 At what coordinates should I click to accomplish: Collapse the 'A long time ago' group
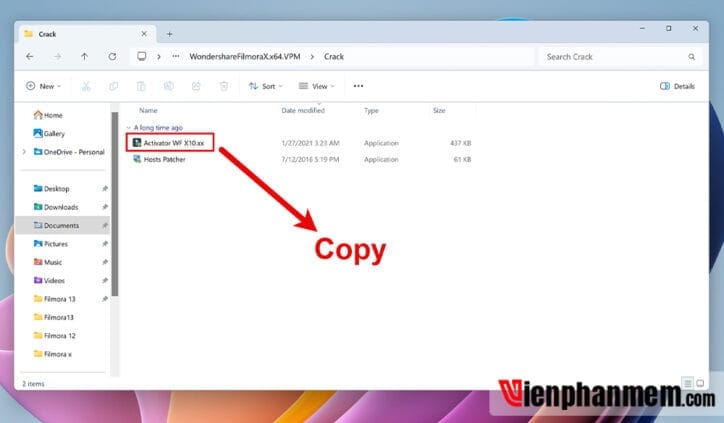[128, 127]
